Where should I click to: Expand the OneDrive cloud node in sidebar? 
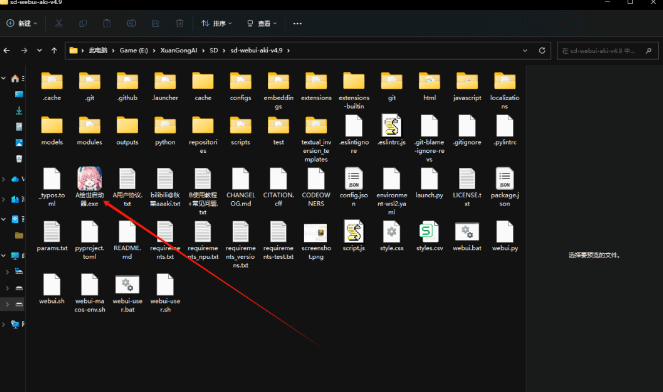(x=3, y=179)
